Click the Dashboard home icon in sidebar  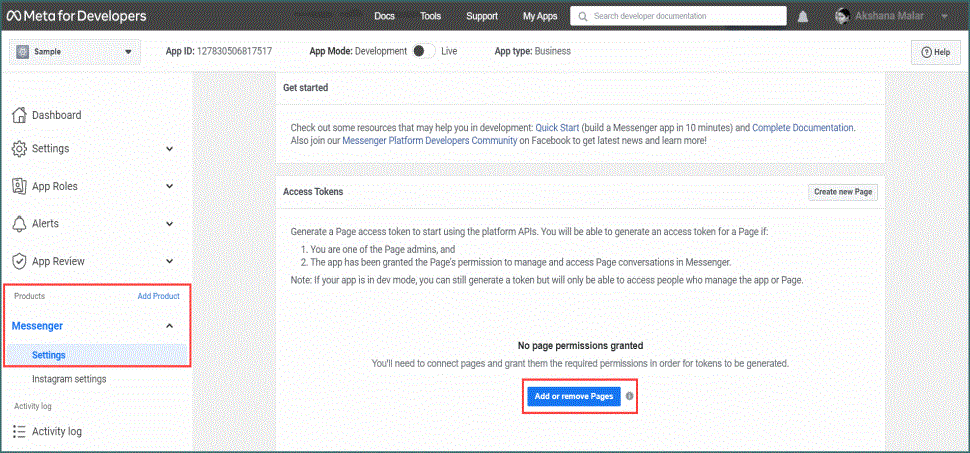tap(19, 115)
